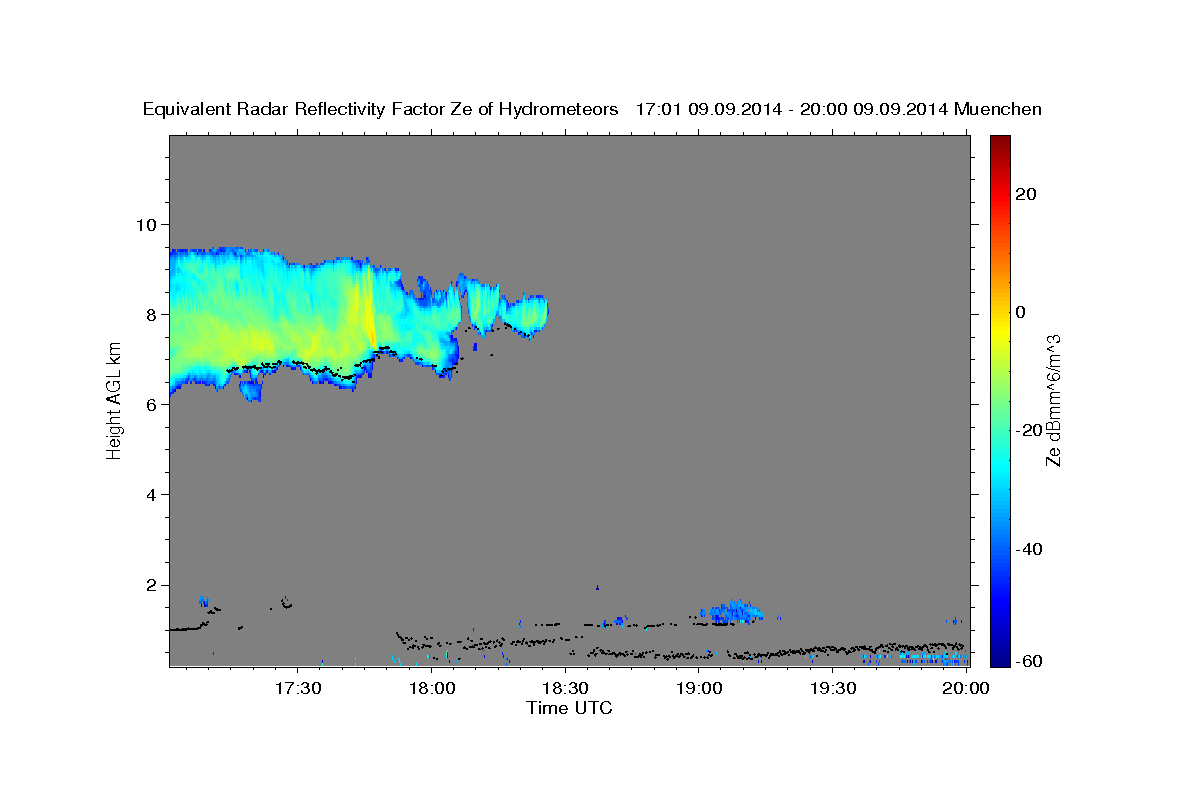Screen dimensions: 1200x800
Task: Click the colorbar value -60
Action: [1029, 661]
